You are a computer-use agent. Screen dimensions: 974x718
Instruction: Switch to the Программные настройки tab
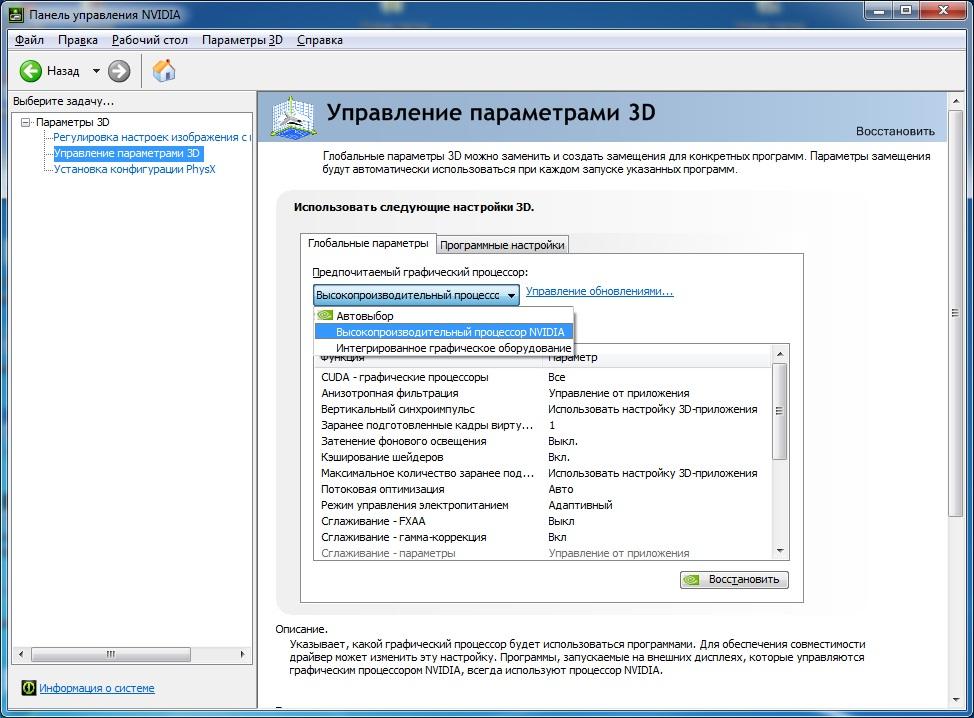502,245
